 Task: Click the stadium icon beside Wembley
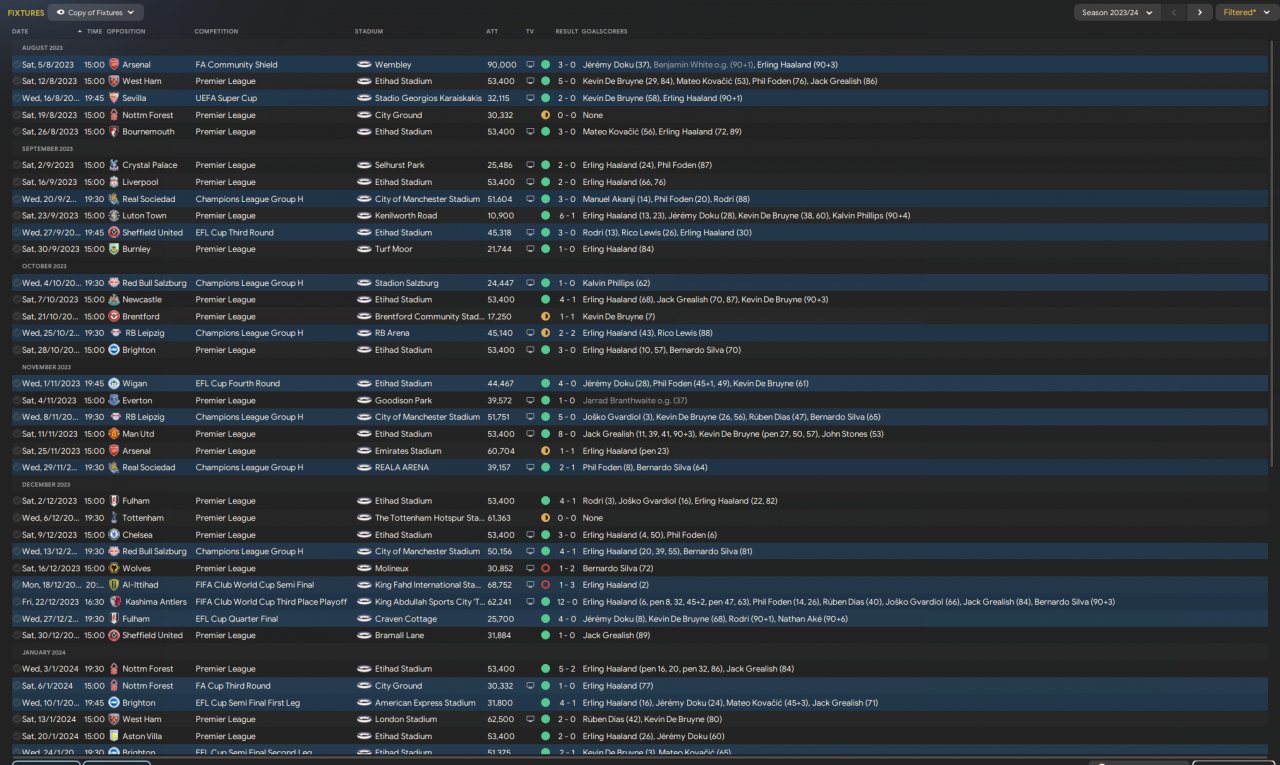364,65
